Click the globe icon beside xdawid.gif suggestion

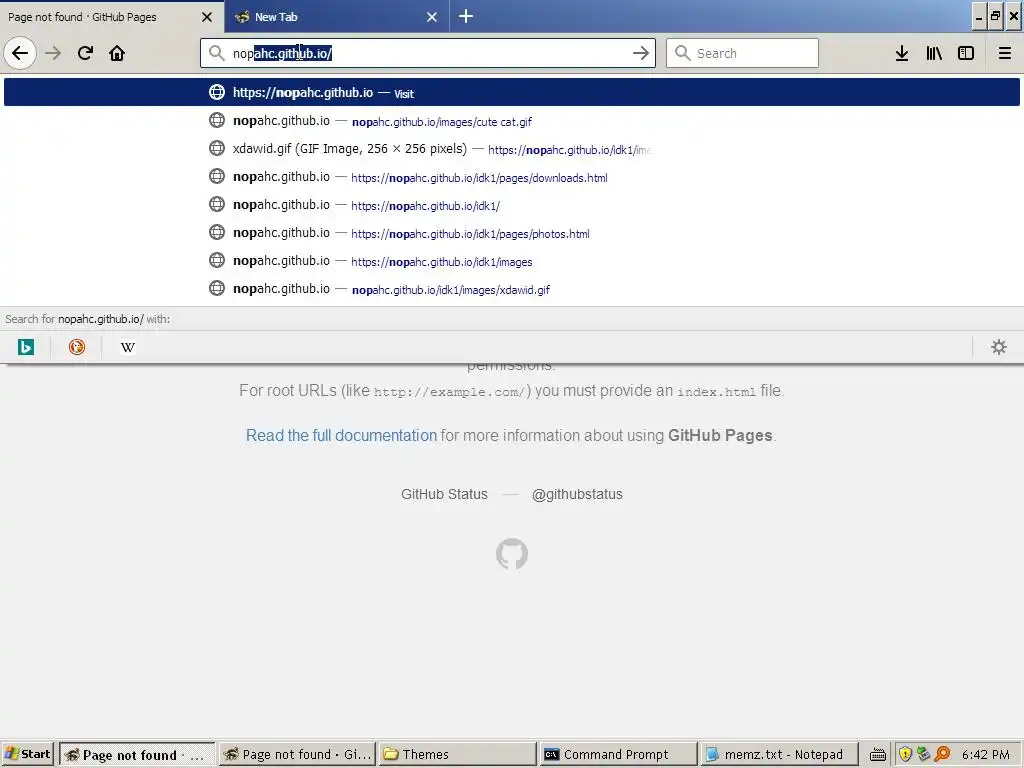217,148
